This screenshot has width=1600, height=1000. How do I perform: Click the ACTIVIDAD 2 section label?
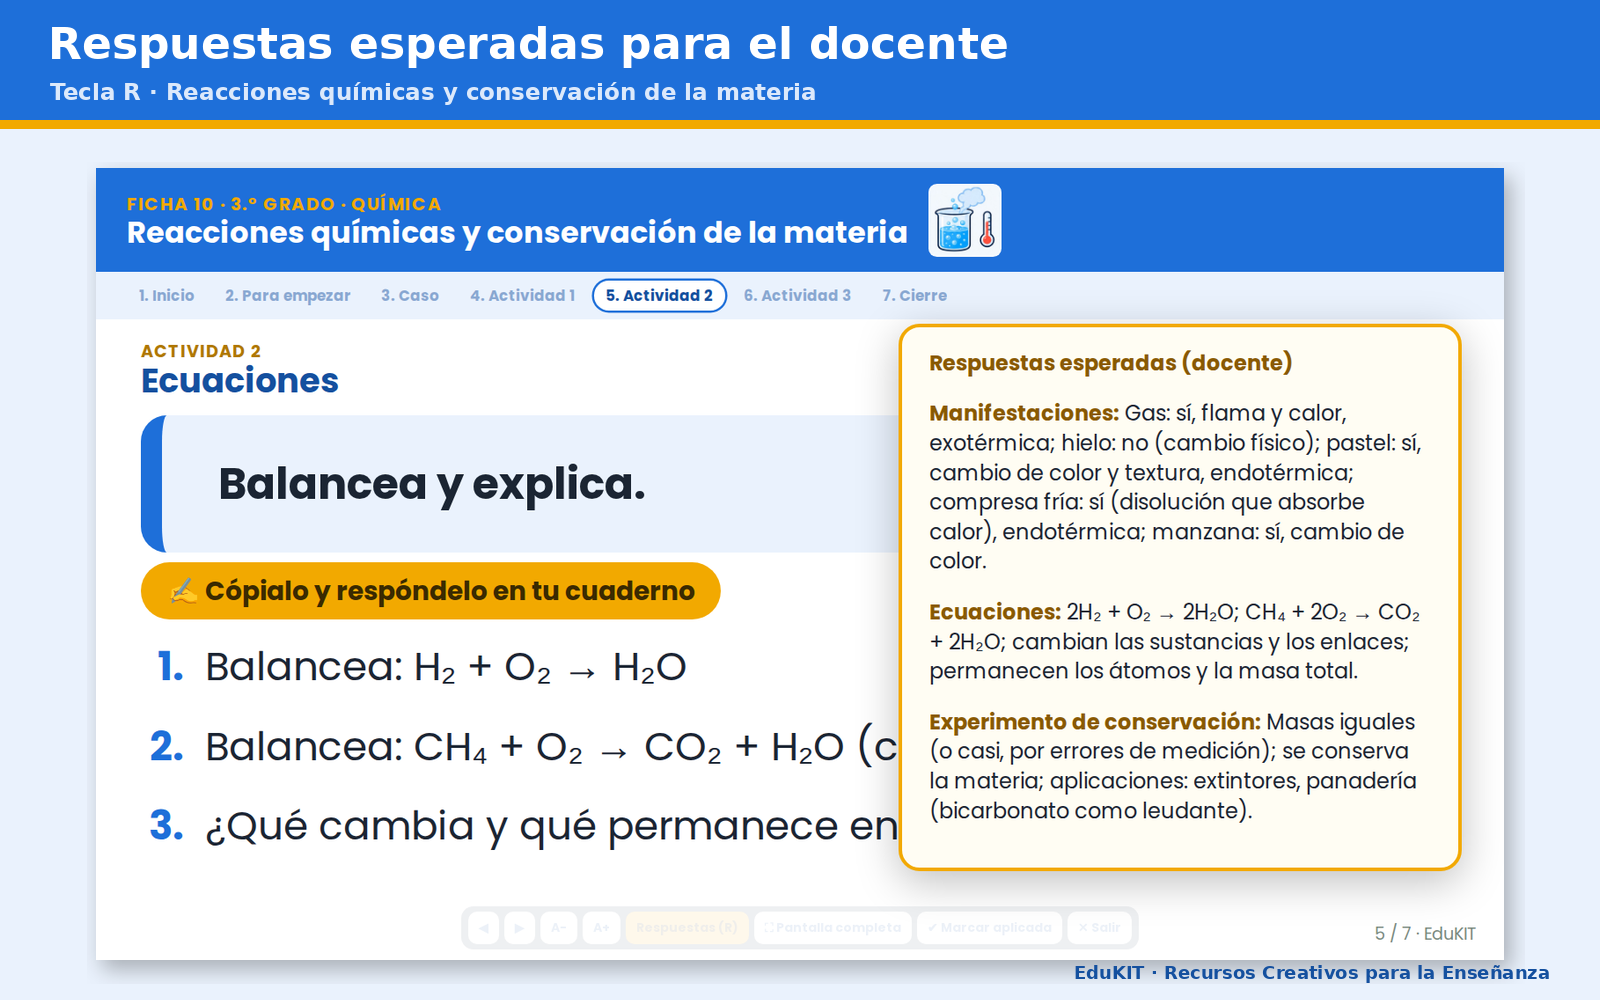click(x=201, y=351)
